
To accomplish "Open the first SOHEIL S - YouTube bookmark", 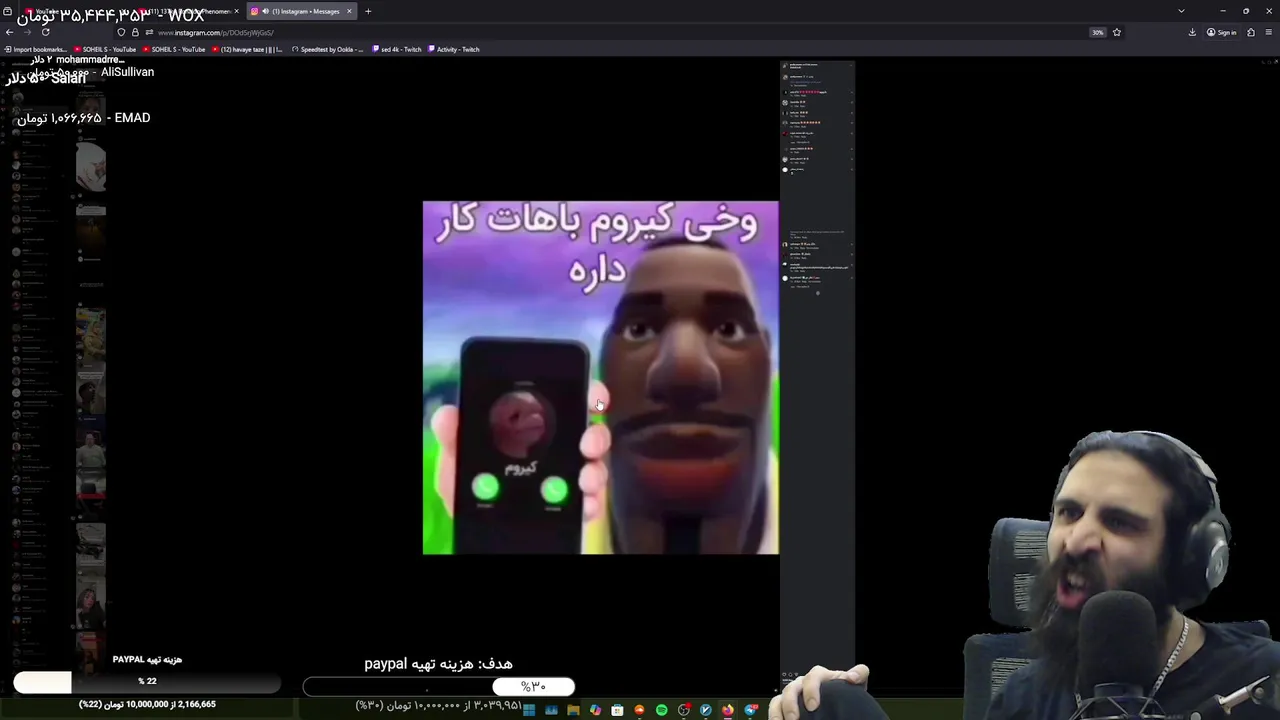I will (105, 49).
